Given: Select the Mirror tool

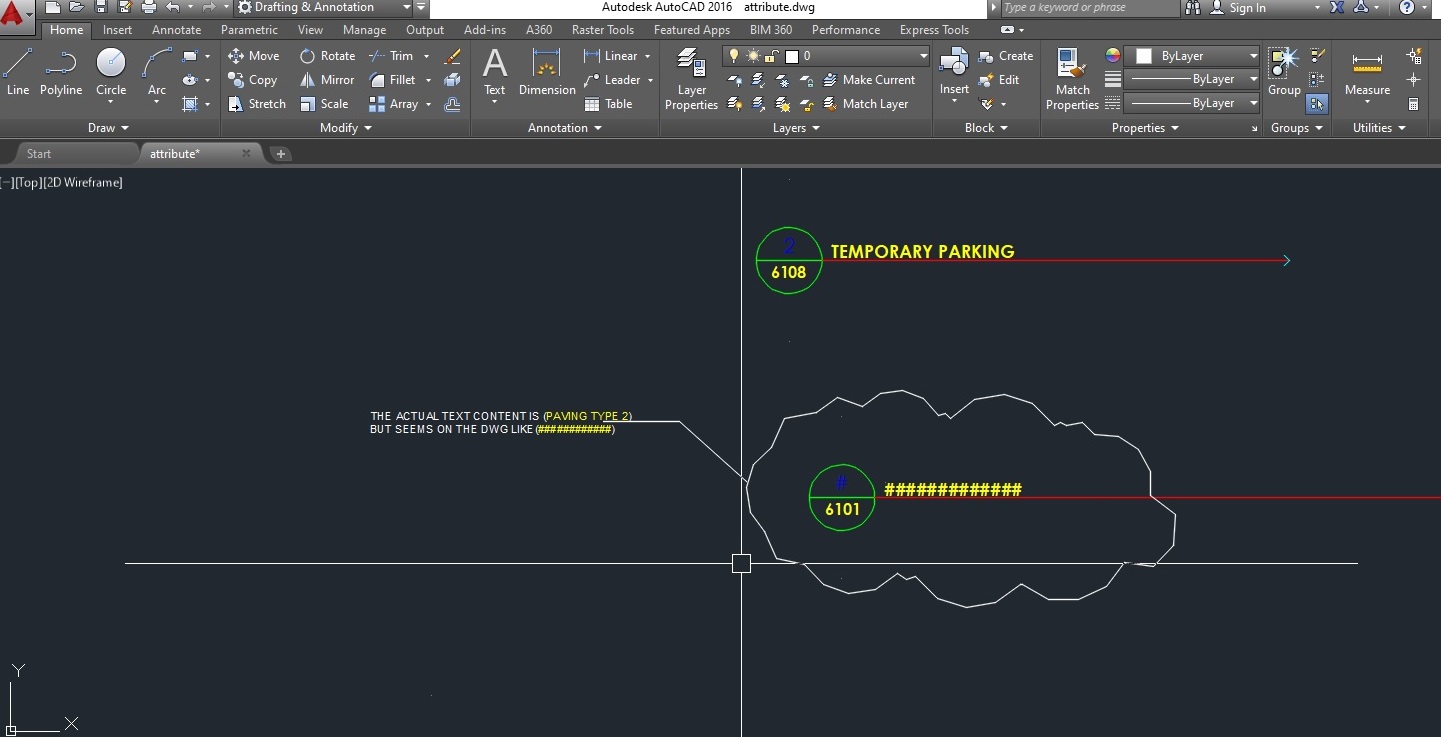Looking at the screenshot, I should click(327, 80).
